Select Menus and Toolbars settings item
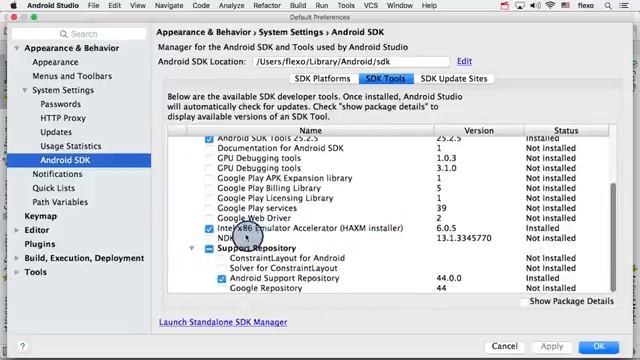Screen dimensions: 640x360 [72, 76]
